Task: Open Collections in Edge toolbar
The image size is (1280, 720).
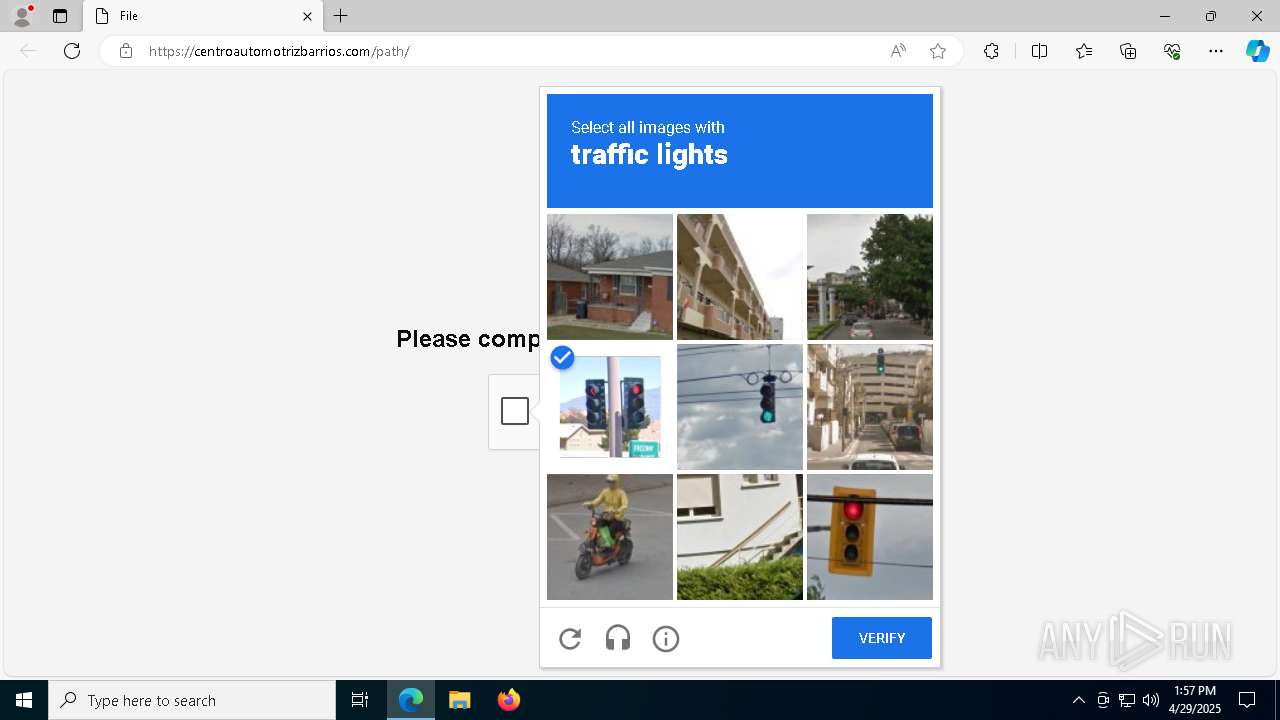Action: click(x=1128, y=51)
